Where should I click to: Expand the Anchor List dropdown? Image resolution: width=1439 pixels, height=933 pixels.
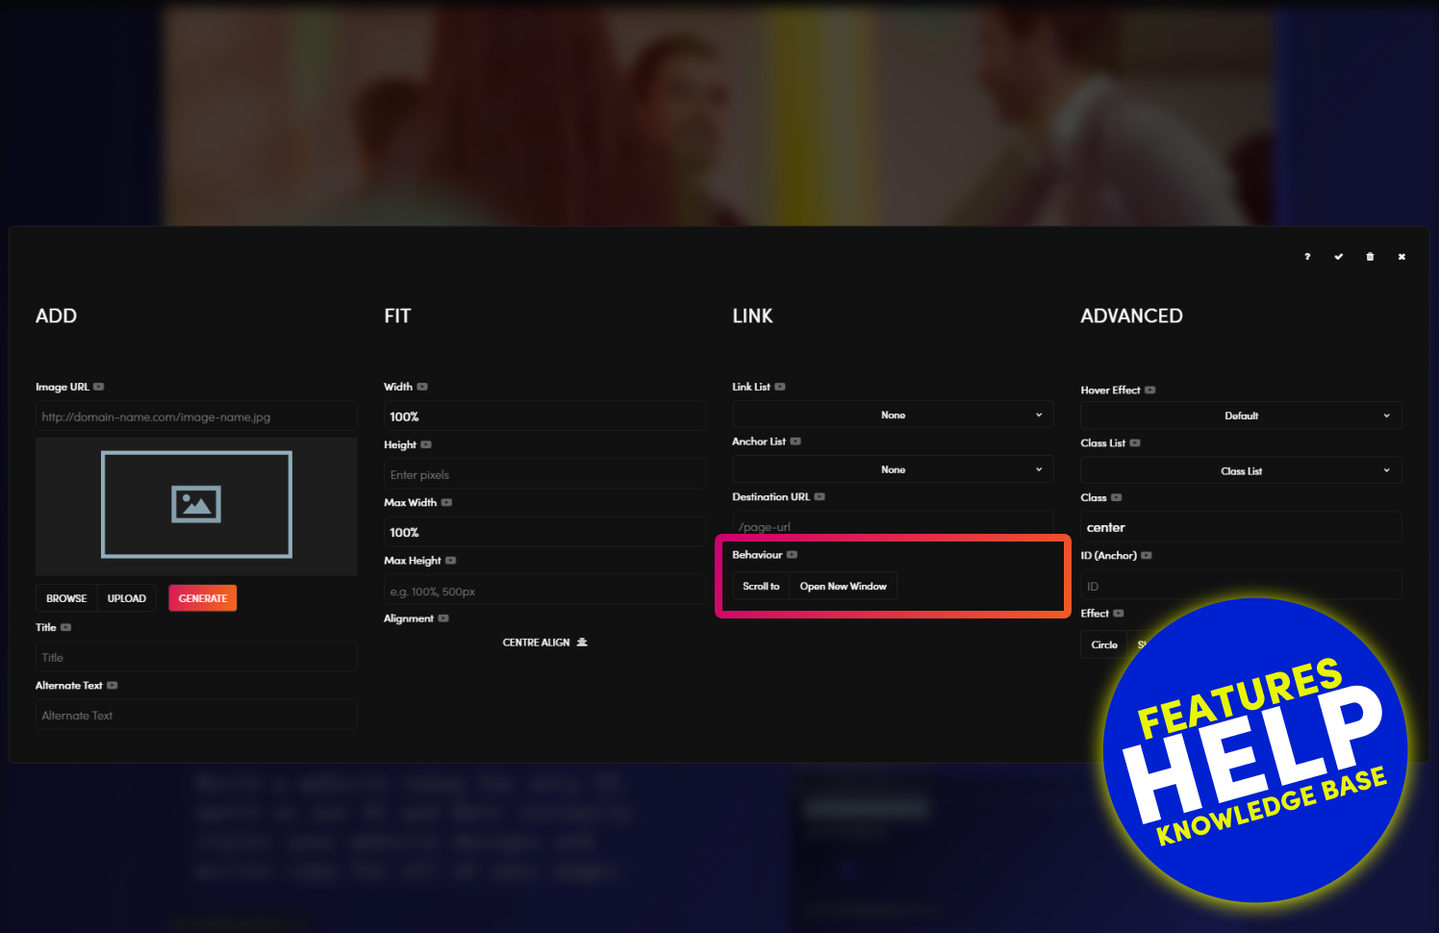click(892, 470)
